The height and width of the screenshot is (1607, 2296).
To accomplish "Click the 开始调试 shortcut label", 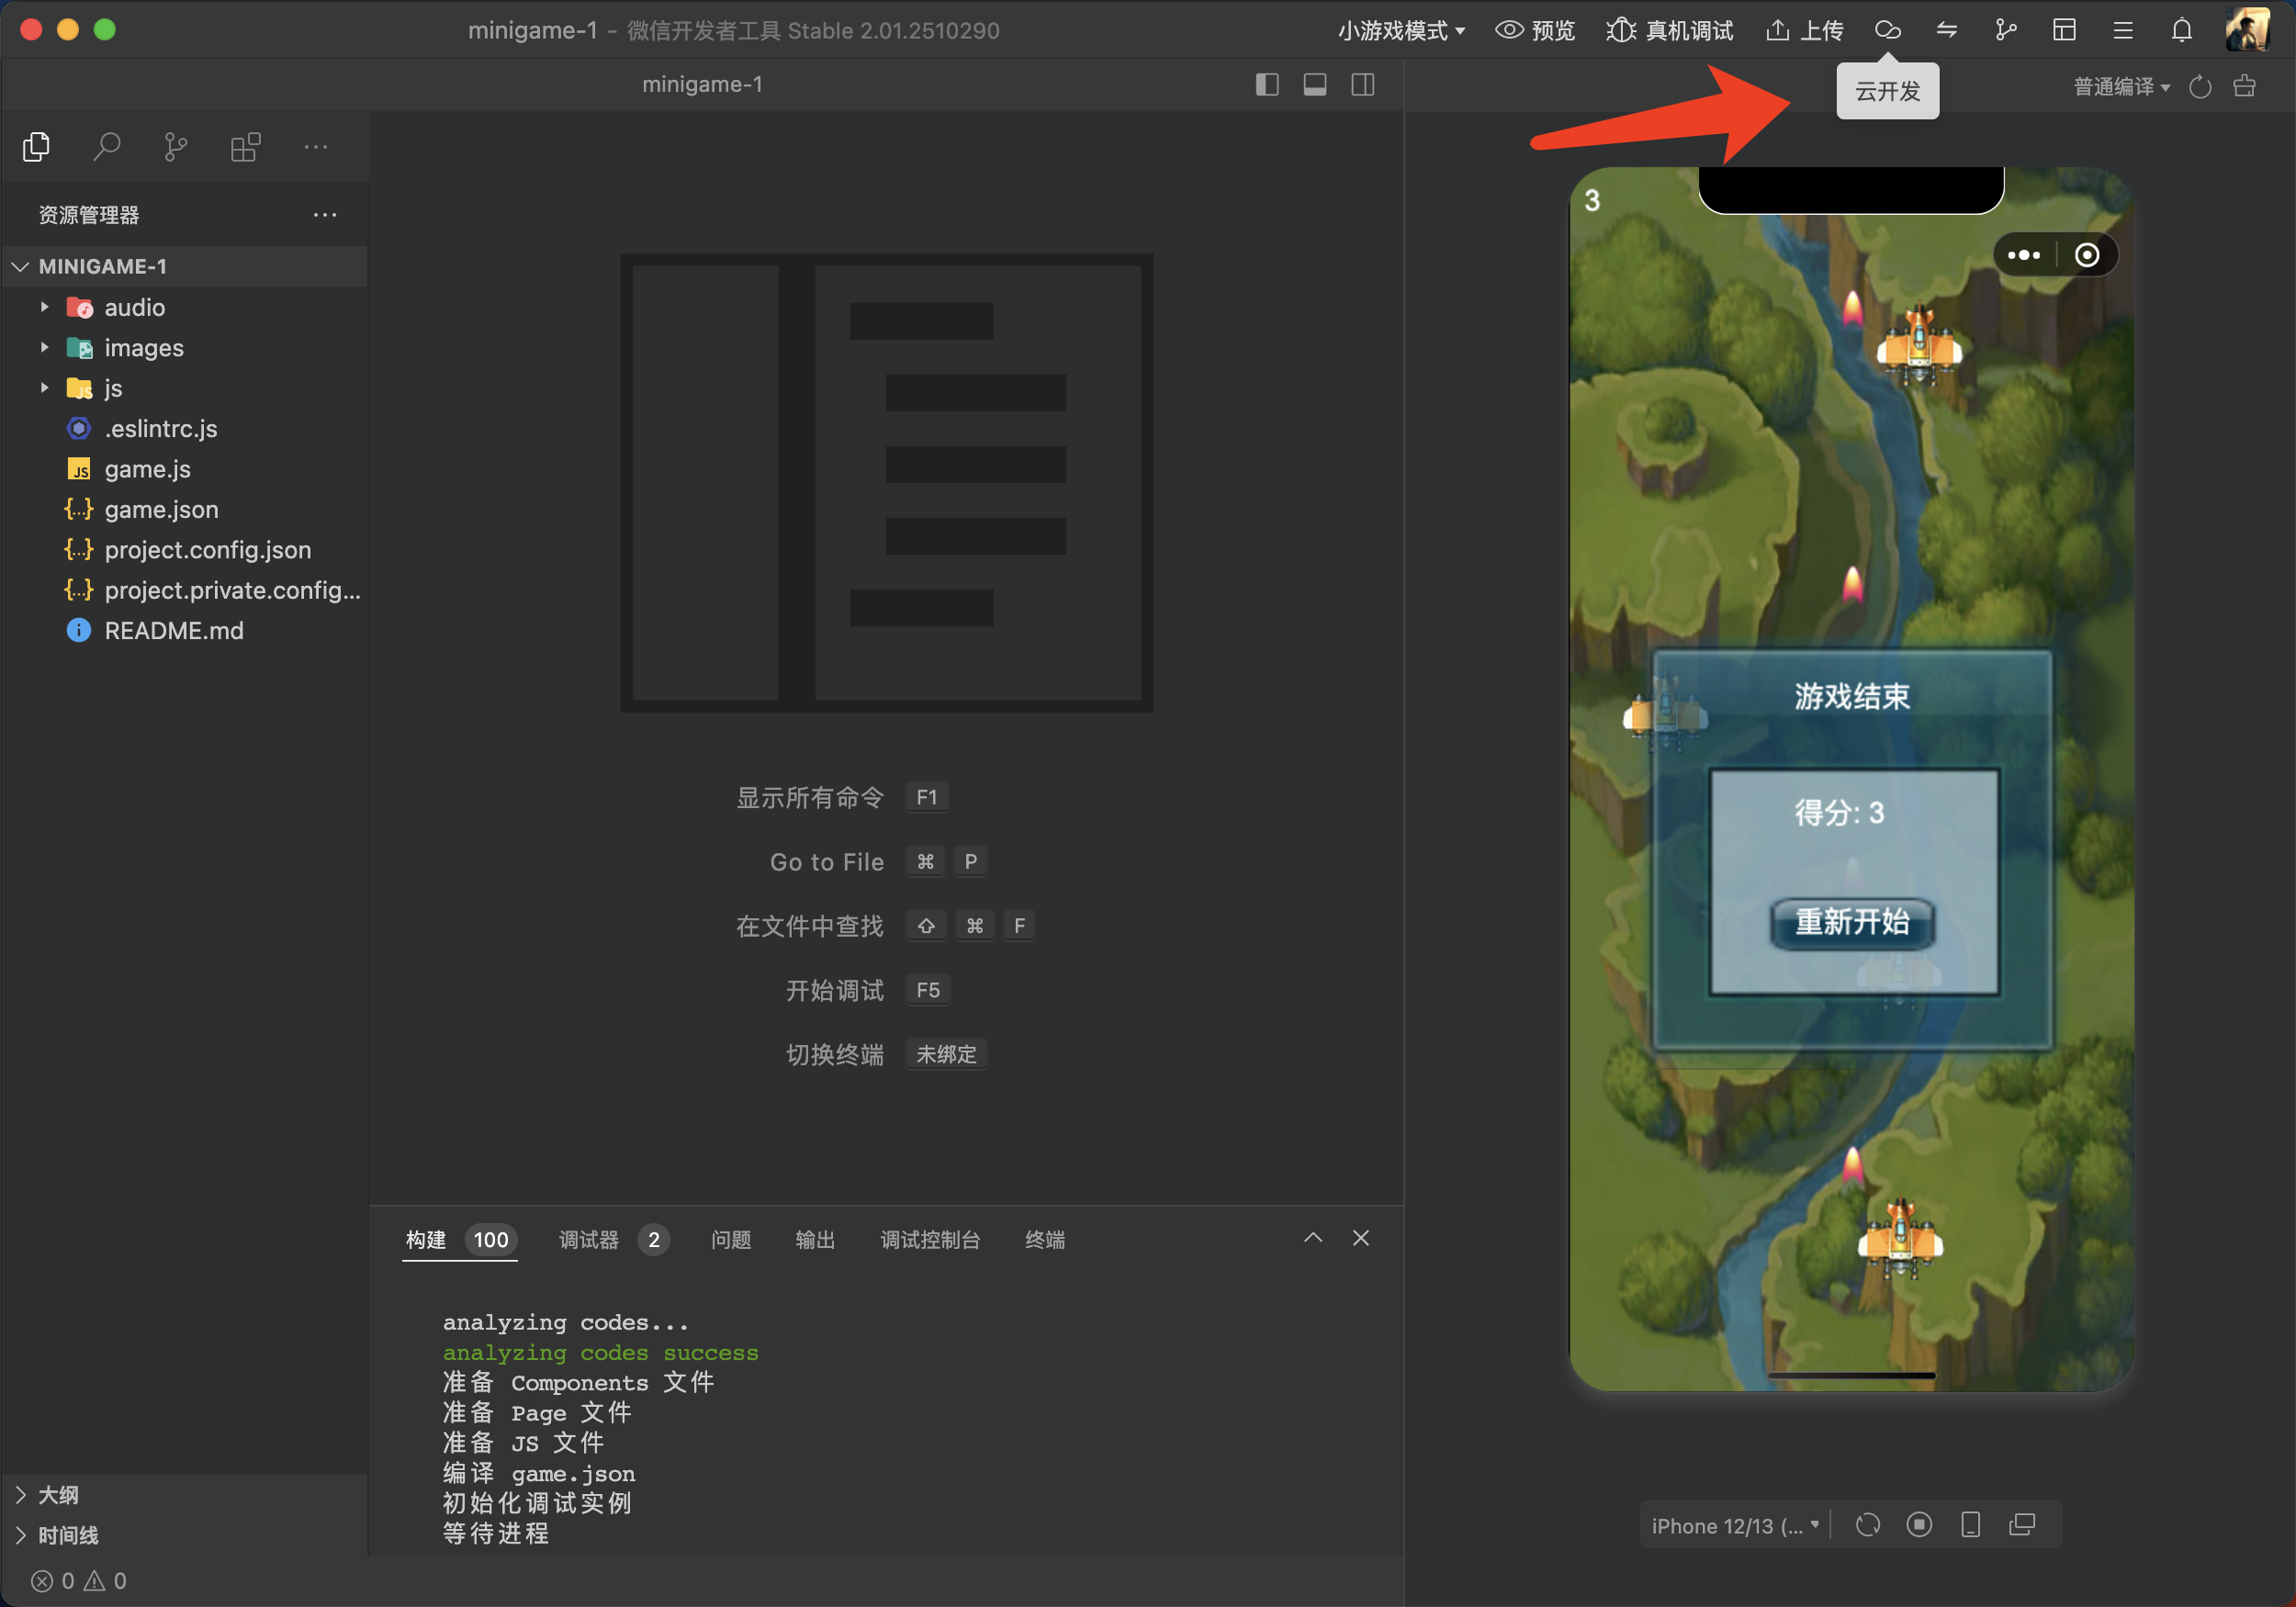I will 835,990.
